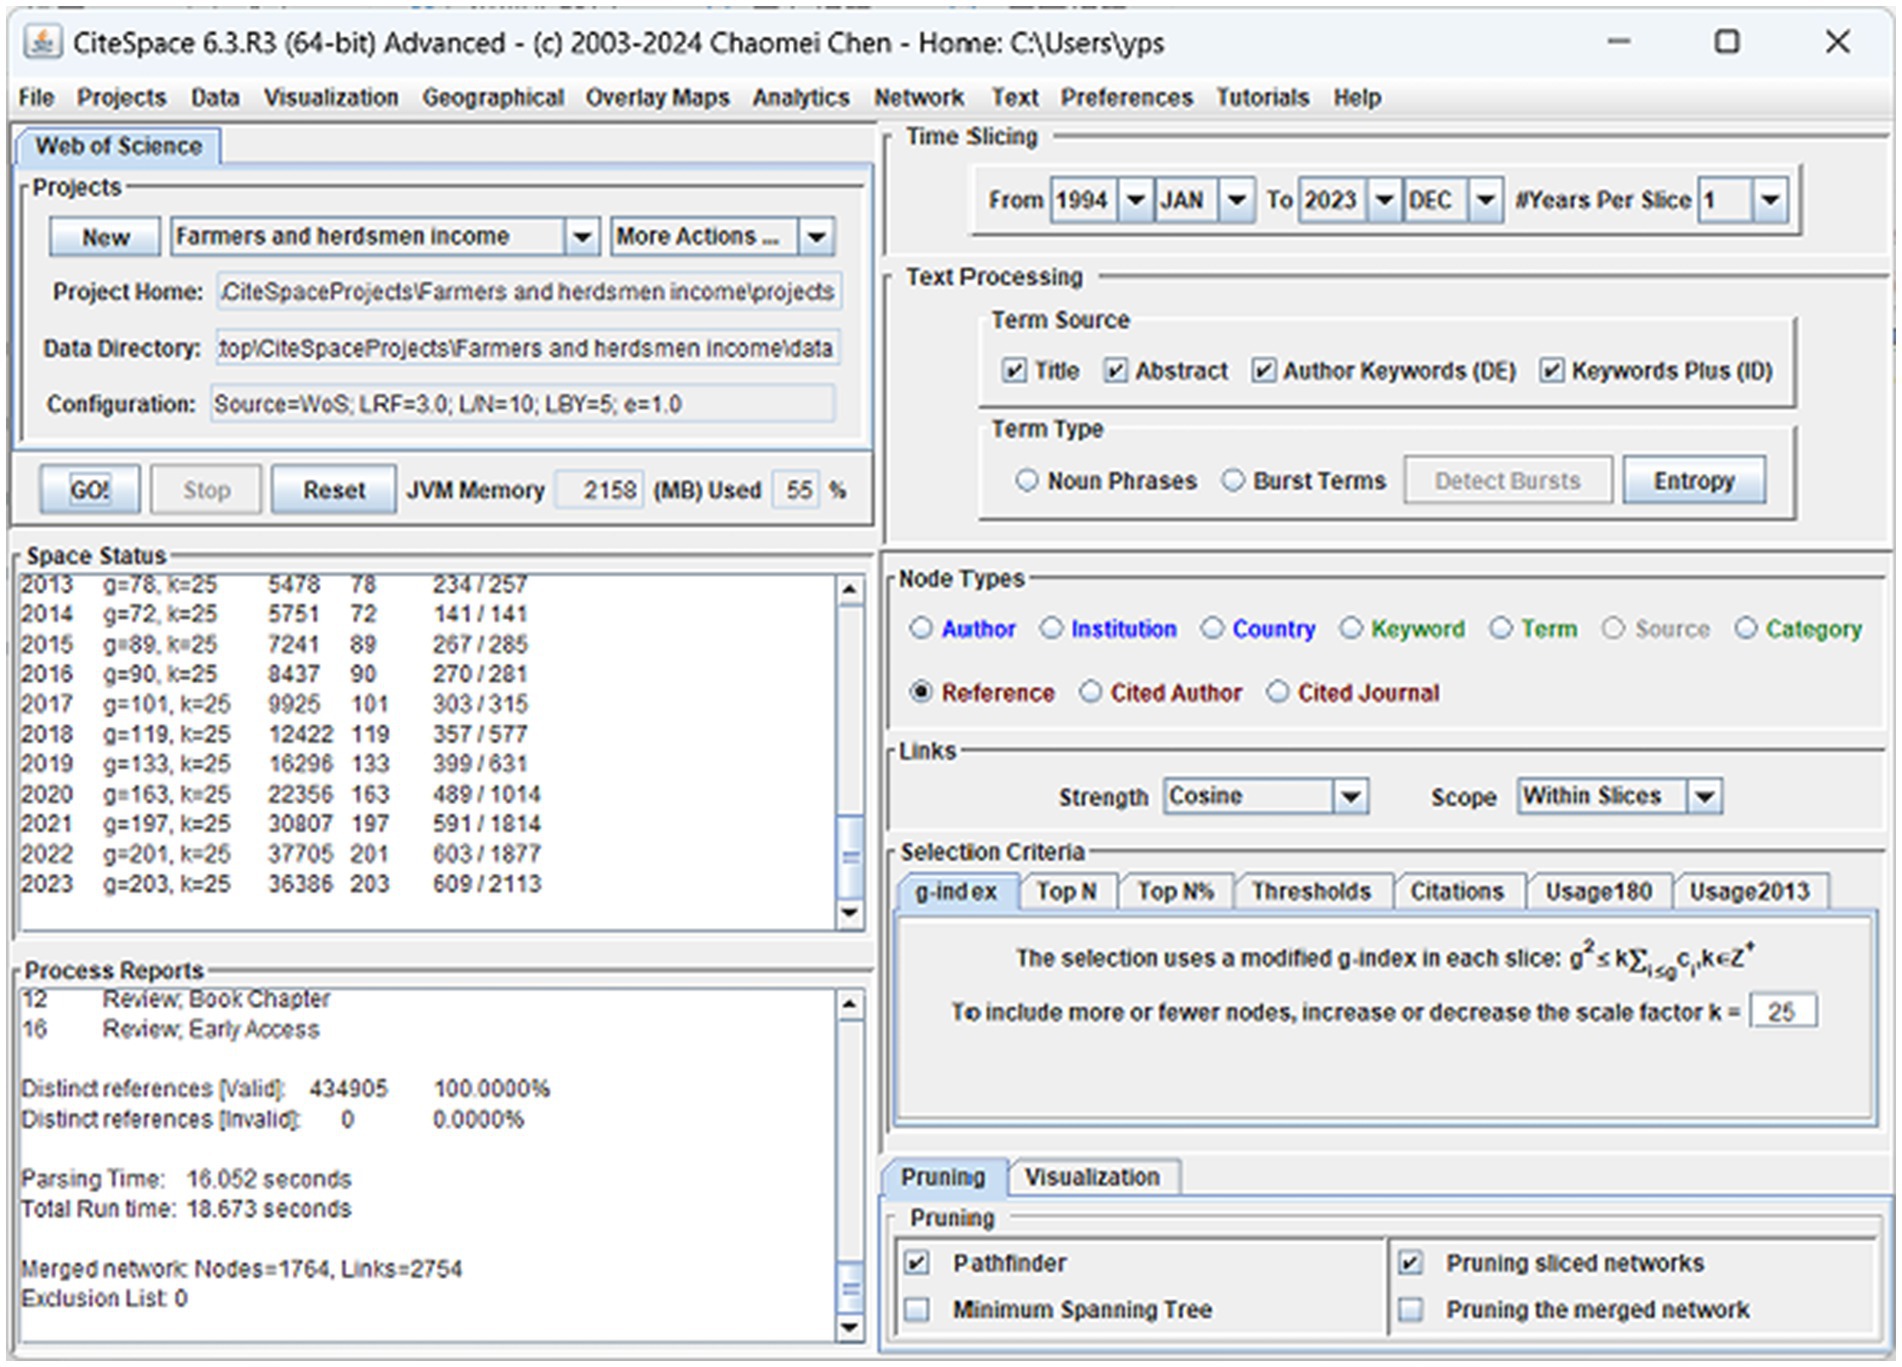Image resolution: width=1902 pixels, height=1367 pixels.
Task: Open the Visualization menu
Action: coord(331,98)
